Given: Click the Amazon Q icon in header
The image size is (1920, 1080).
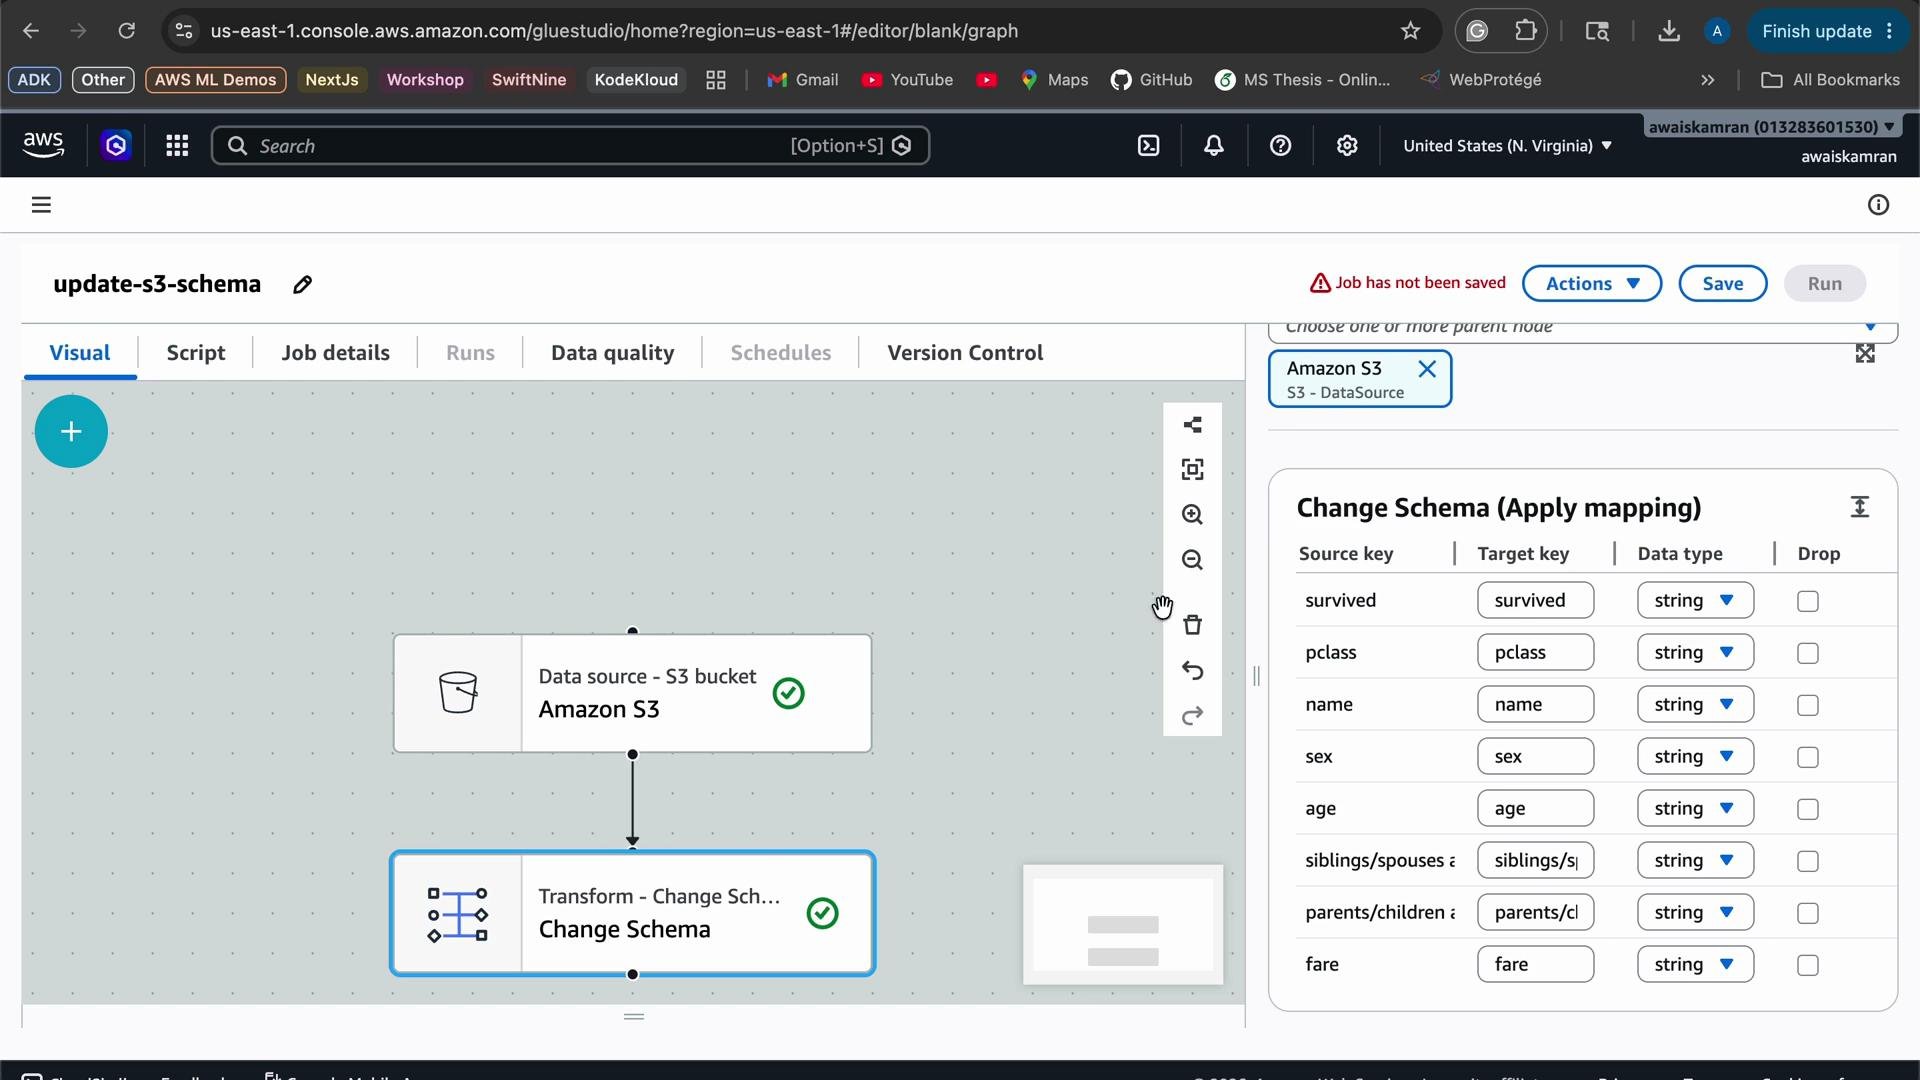Looking at the screenshot, I should click(116, 146).
